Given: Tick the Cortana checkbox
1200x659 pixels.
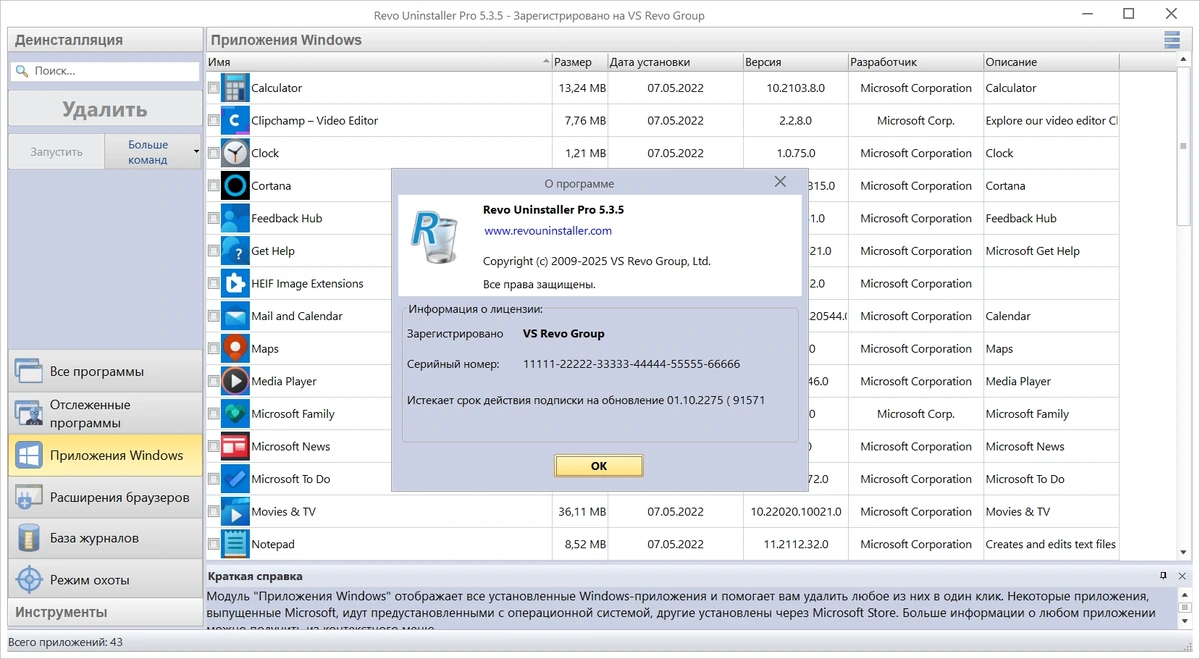Looking at the screenshot, I should [x=214, y=186].
